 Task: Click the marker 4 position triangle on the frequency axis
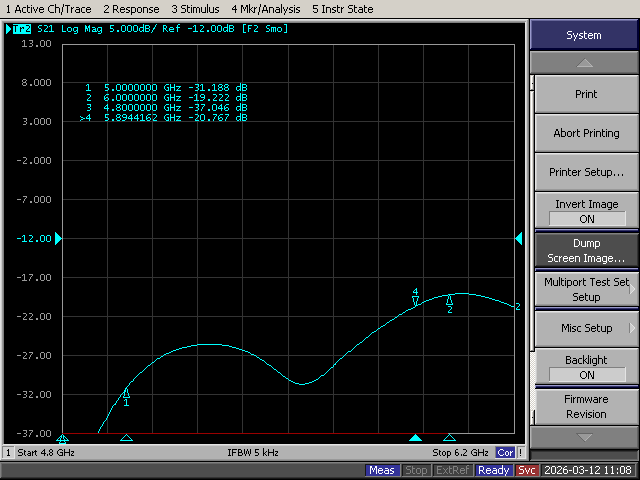point(416,438)
